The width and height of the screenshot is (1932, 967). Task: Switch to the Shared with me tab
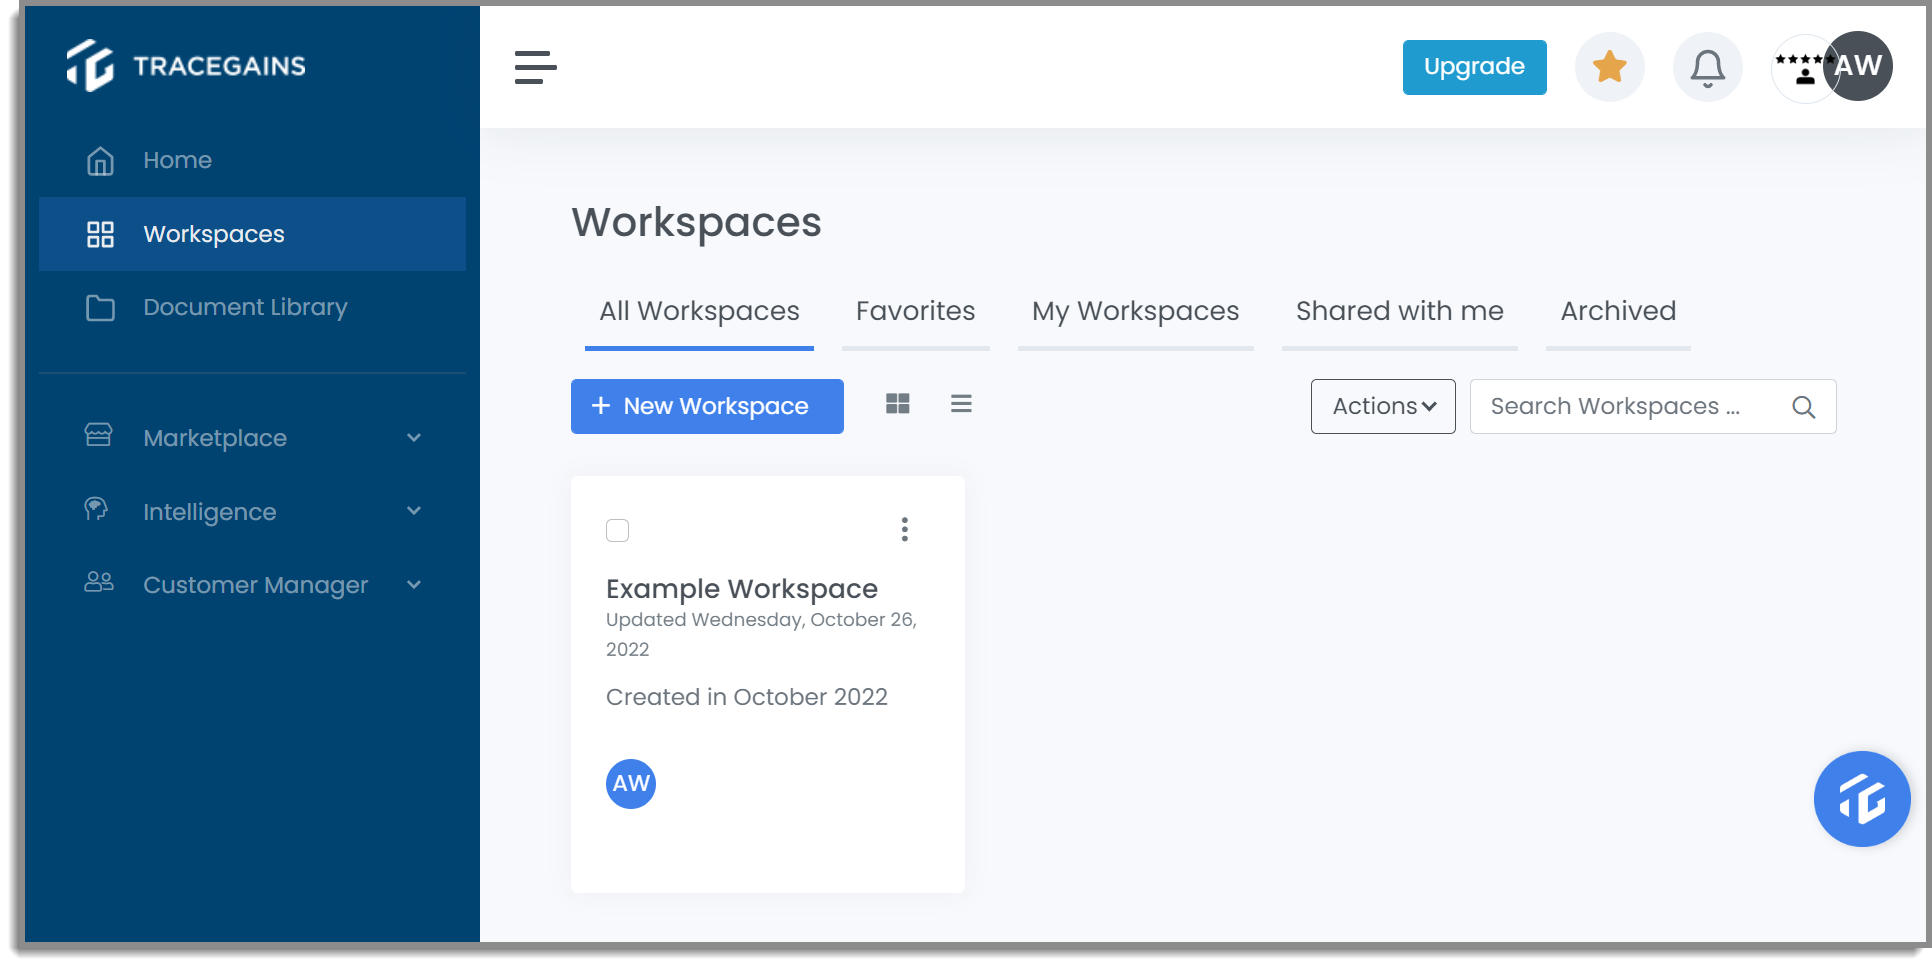[1399, 311]
